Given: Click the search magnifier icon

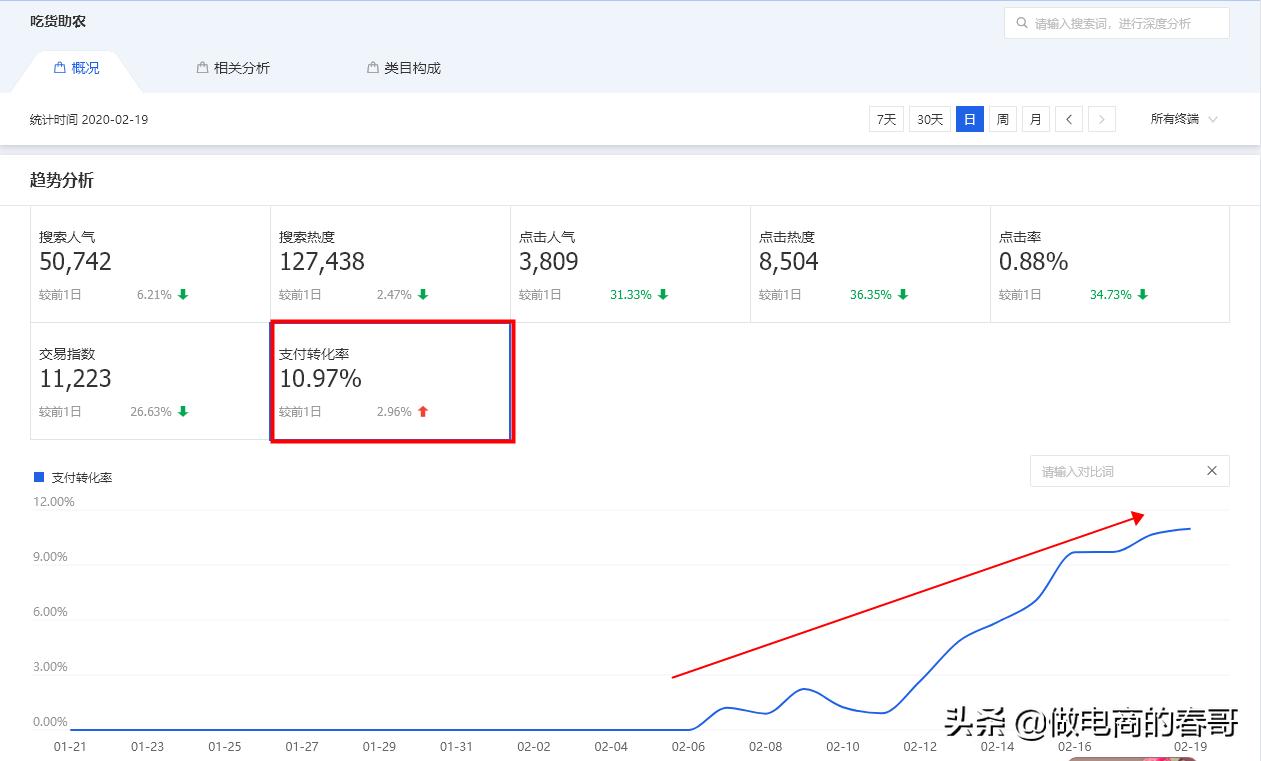Looking at the screenshot, I should click(1021, 22).
